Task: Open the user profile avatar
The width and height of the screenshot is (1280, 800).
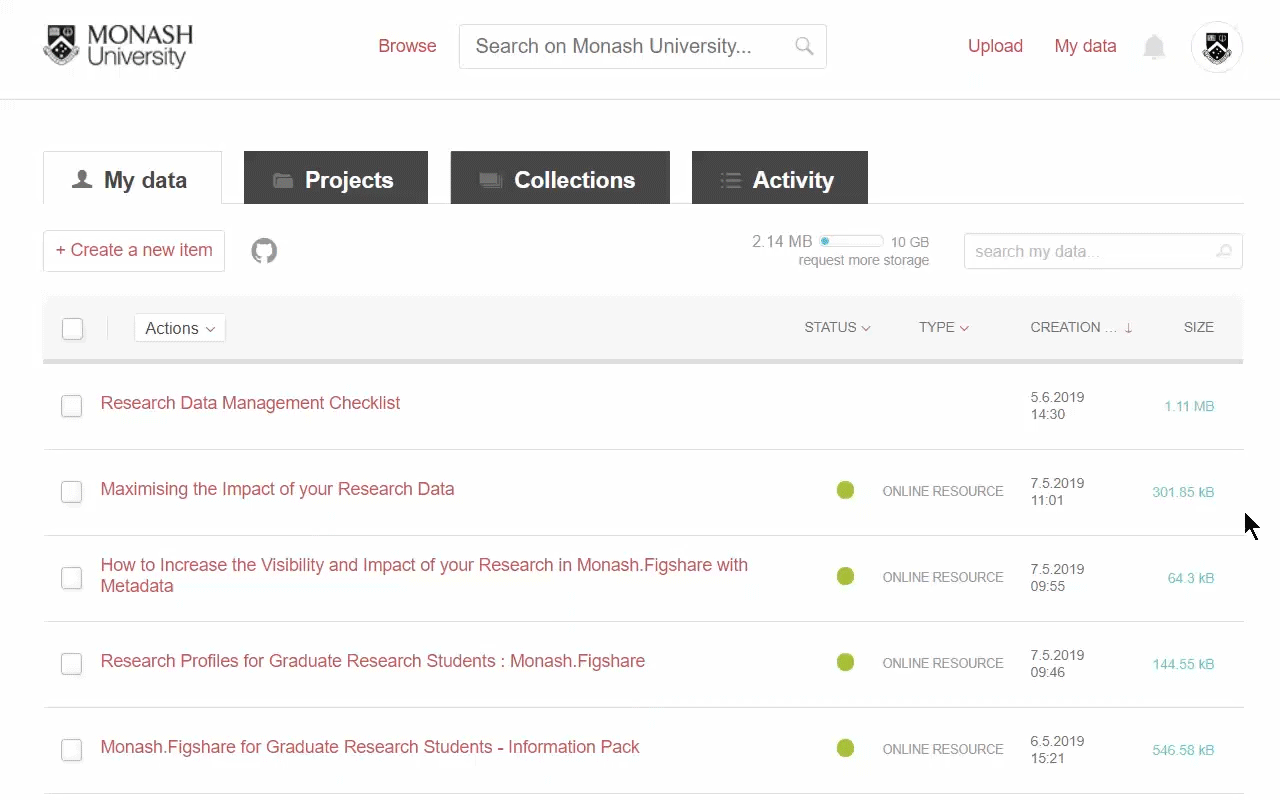Action: [x=1217, y=47]
